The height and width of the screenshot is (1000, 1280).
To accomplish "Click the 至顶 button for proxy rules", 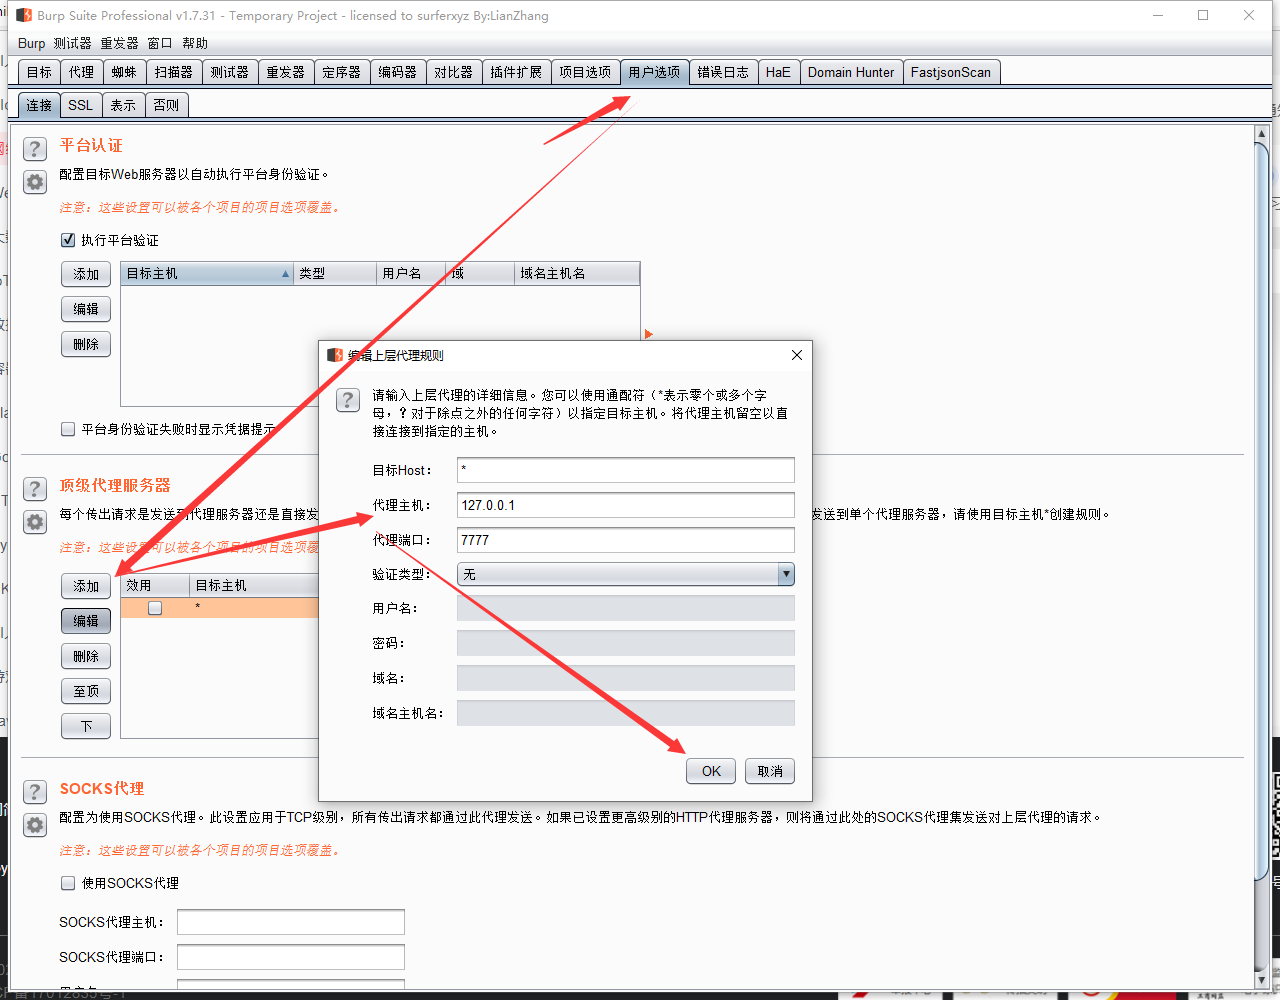I will pos(86,691).
